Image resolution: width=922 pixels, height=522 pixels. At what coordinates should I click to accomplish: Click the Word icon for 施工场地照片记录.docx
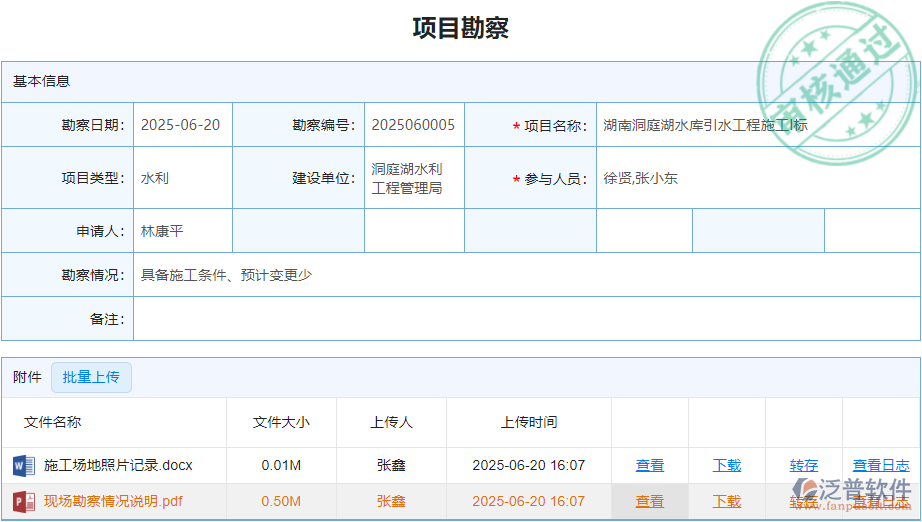(x=22, y=466)
